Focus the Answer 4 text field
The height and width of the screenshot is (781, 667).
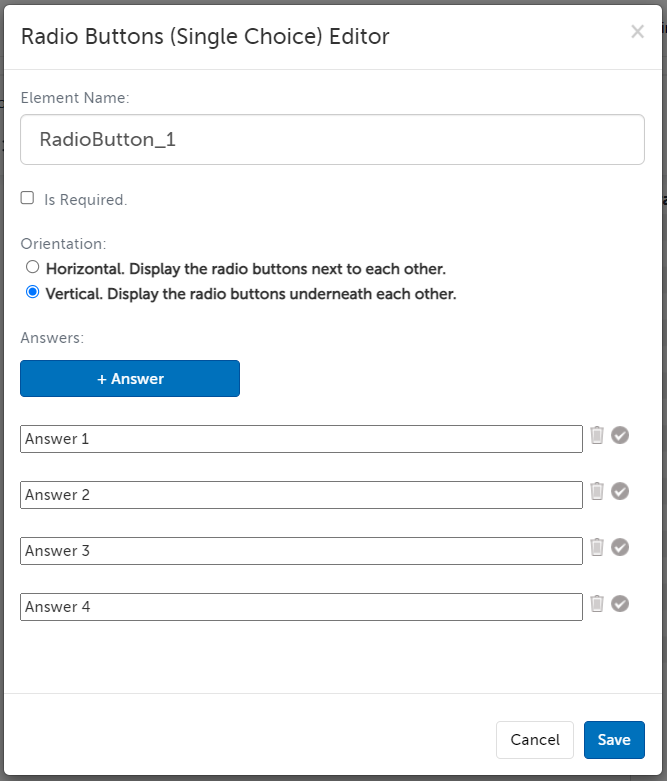click(x=301, y=607)
